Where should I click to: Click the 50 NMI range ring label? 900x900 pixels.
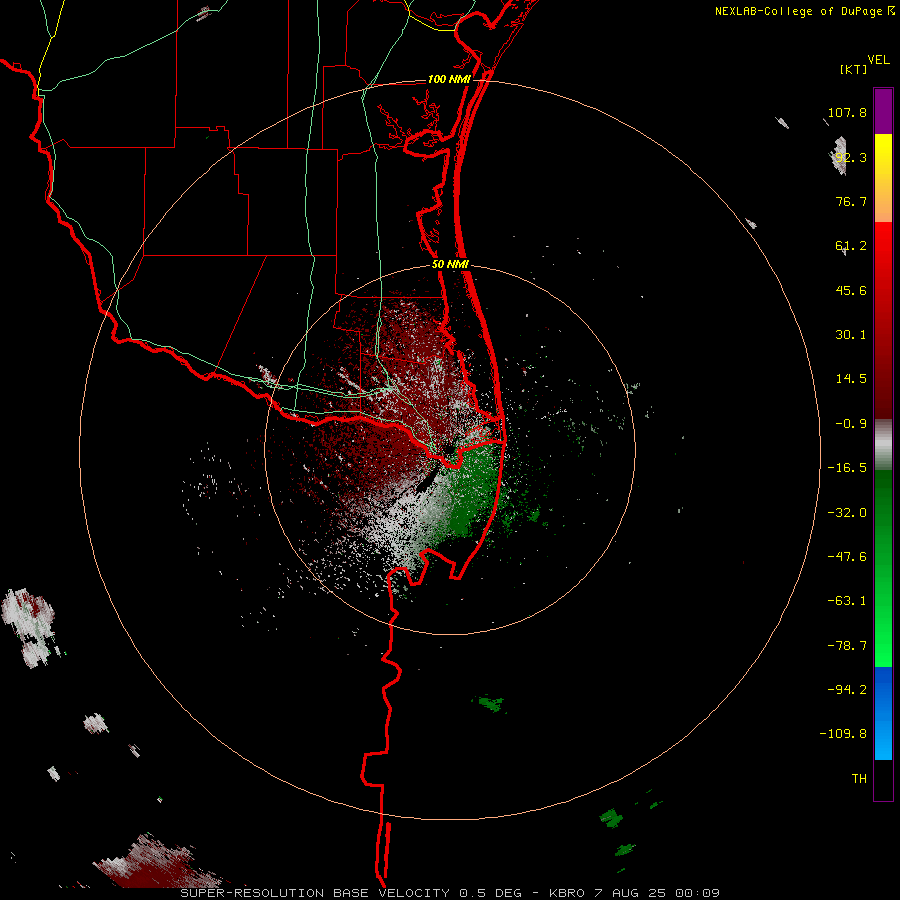(x=450, y=265)
